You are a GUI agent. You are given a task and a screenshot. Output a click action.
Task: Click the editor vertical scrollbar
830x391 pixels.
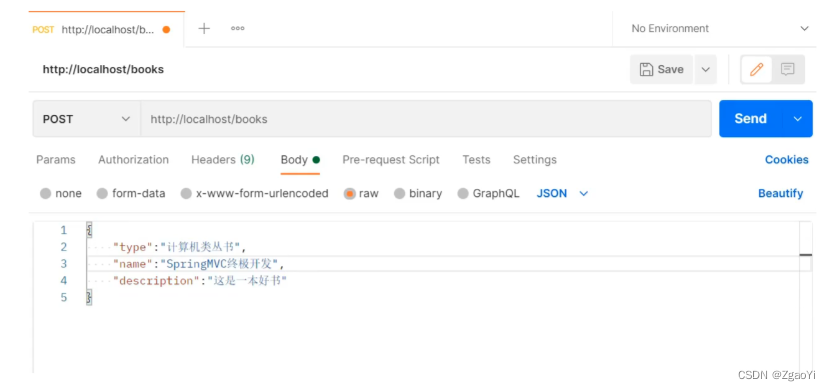pos(805,296)
